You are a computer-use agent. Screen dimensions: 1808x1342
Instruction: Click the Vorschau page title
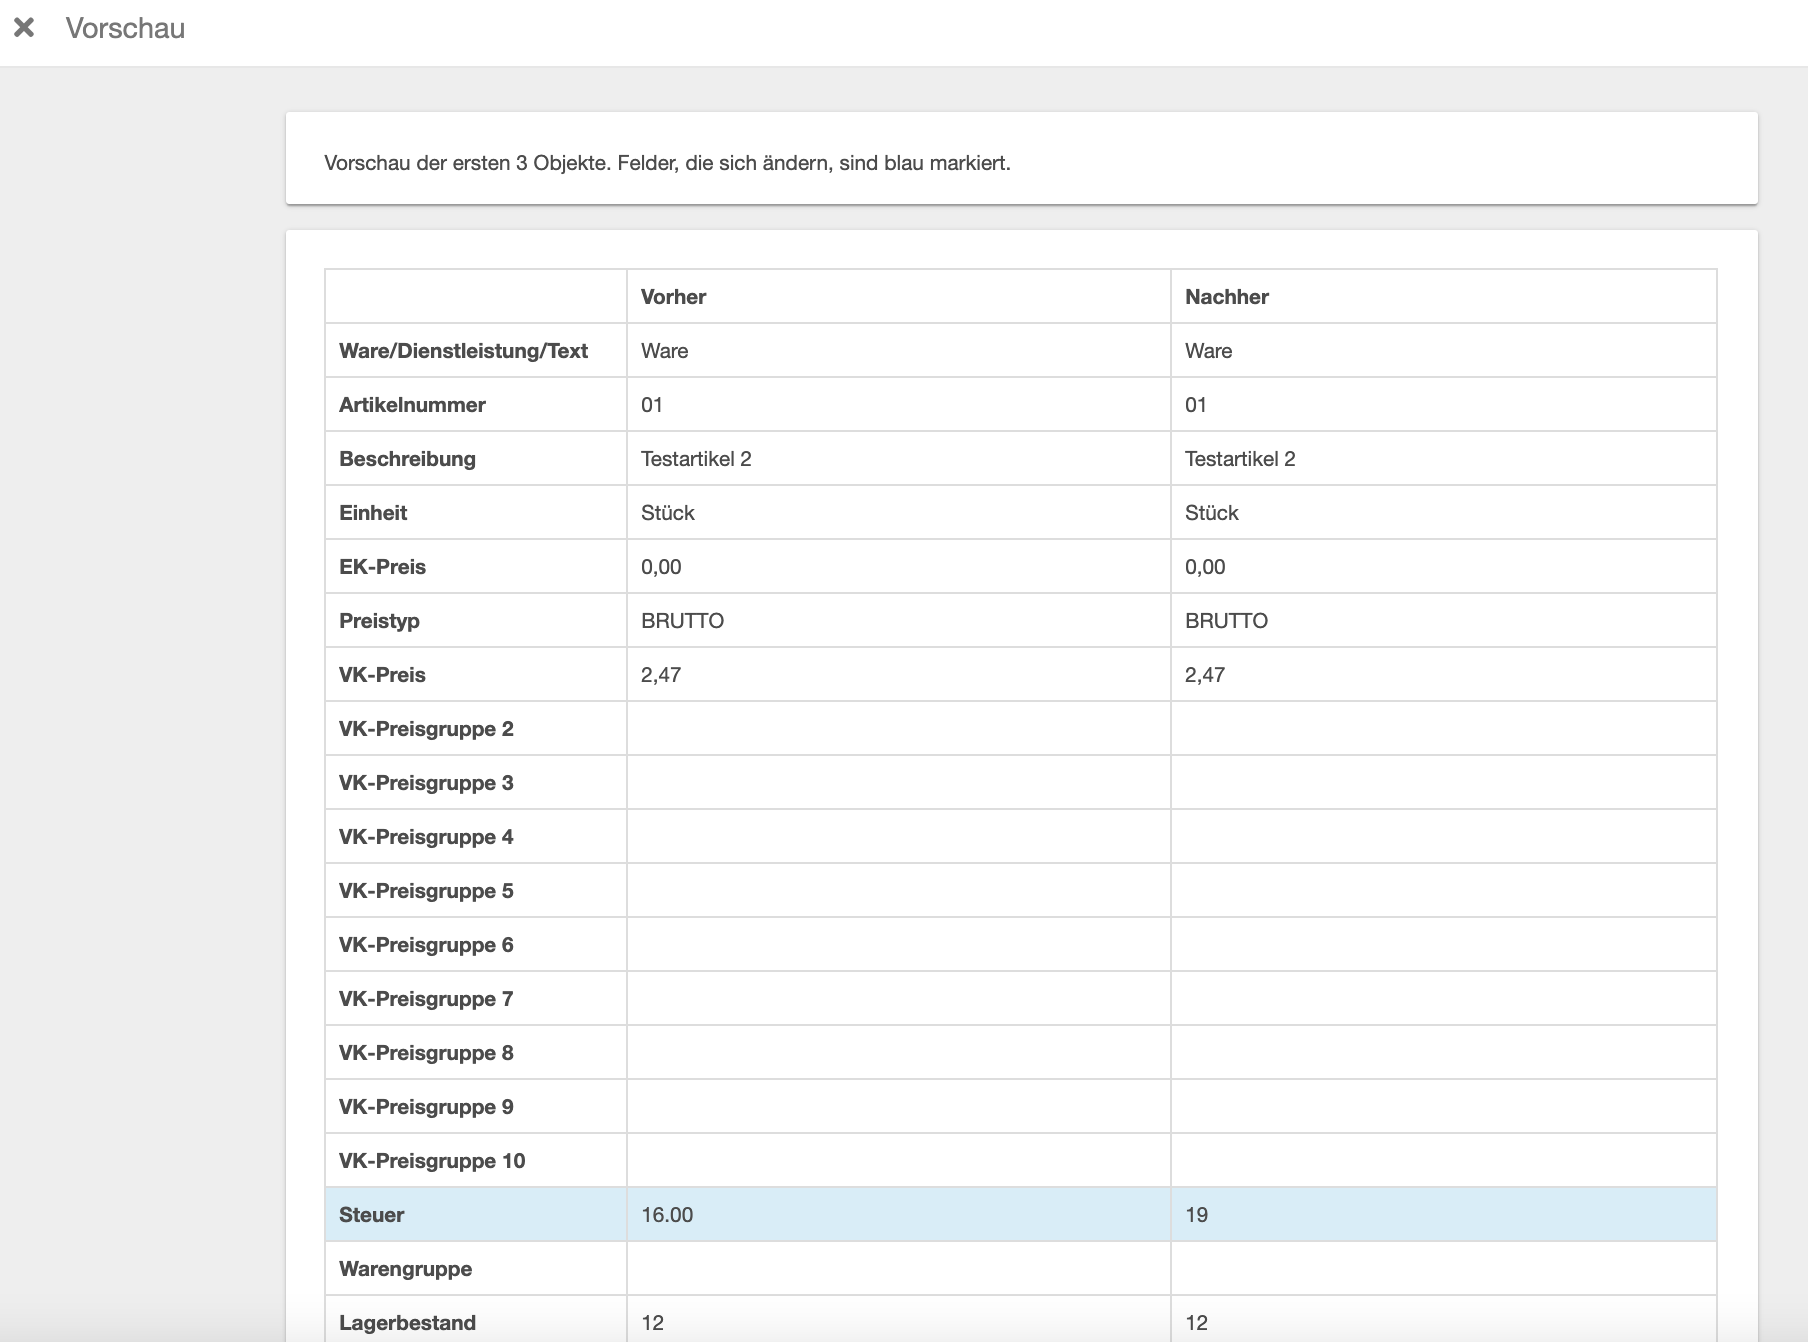click(125, 28)
